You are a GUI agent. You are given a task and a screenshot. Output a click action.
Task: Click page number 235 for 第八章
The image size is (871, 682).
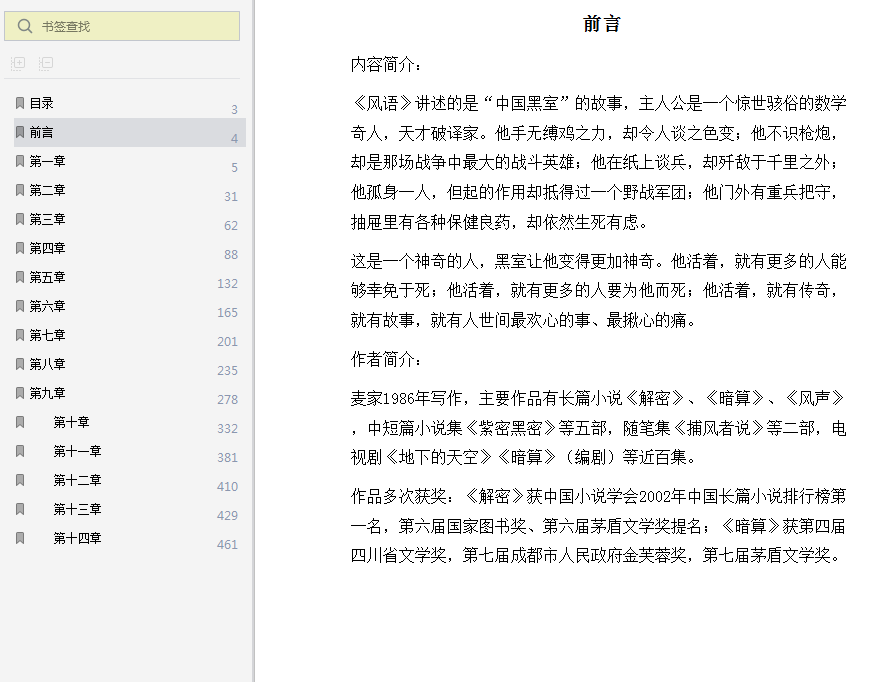228,370
